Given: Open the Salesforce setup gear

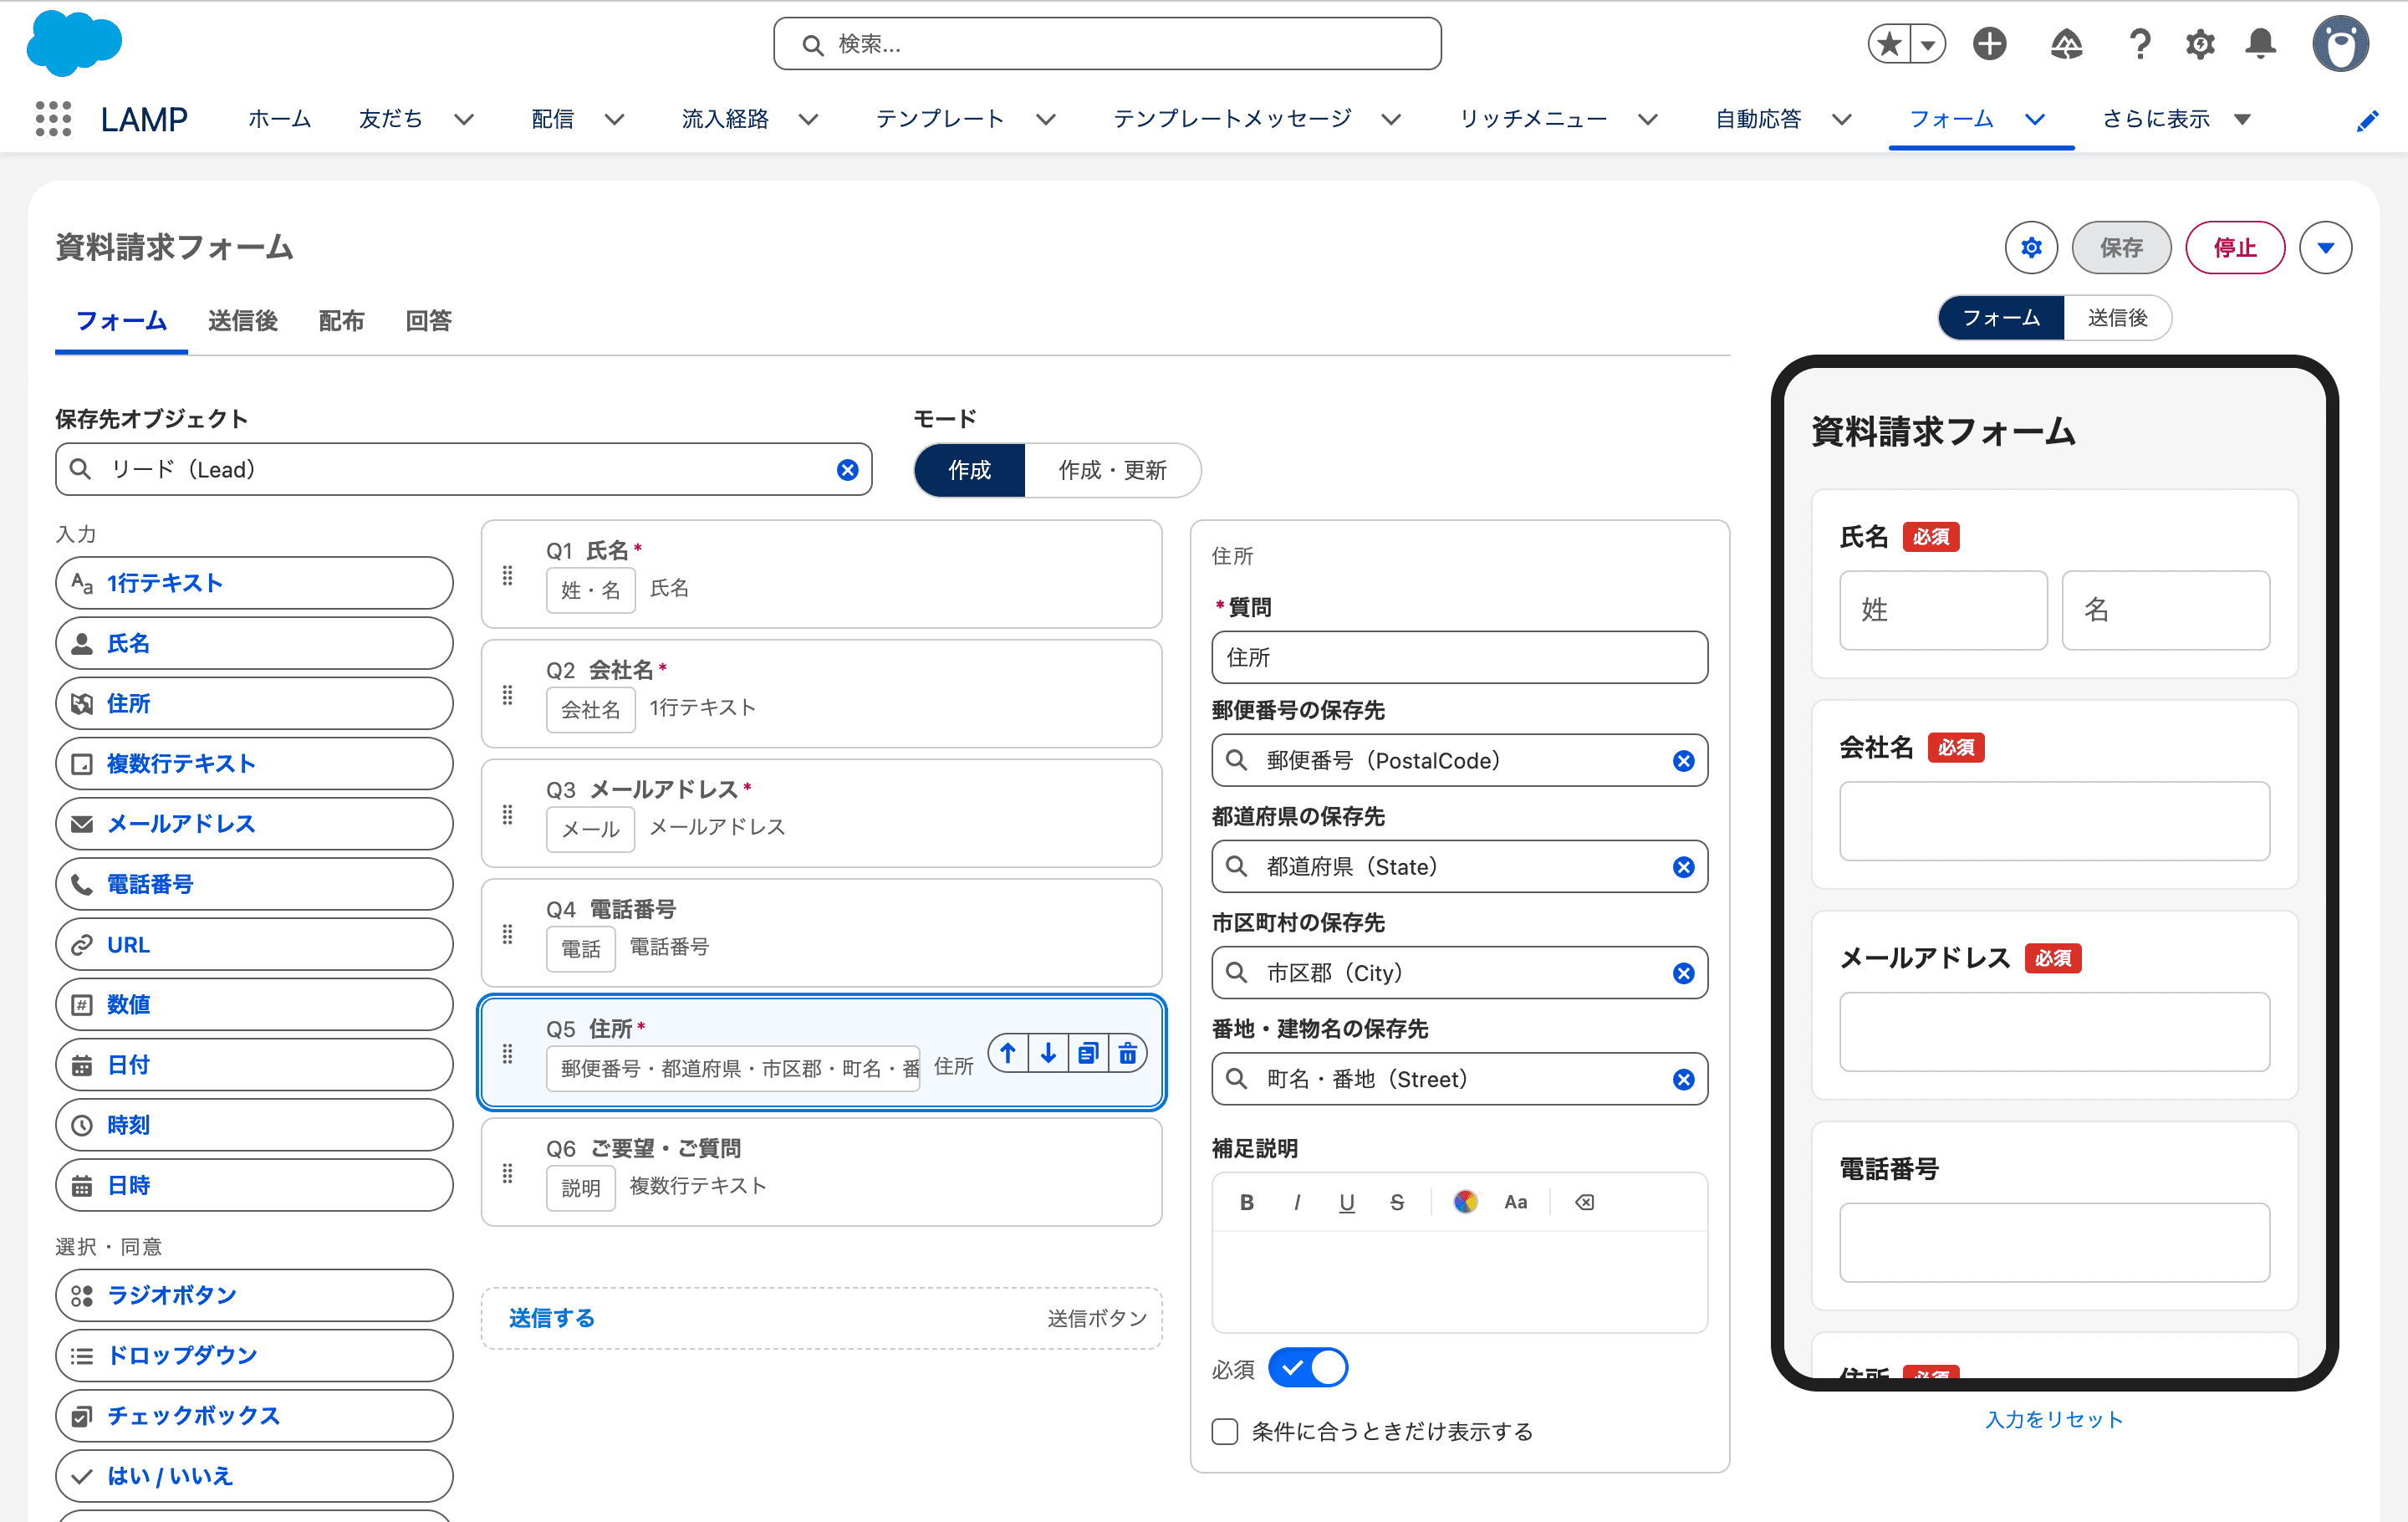Looking at the screenshot, I should click(2199, 44).
